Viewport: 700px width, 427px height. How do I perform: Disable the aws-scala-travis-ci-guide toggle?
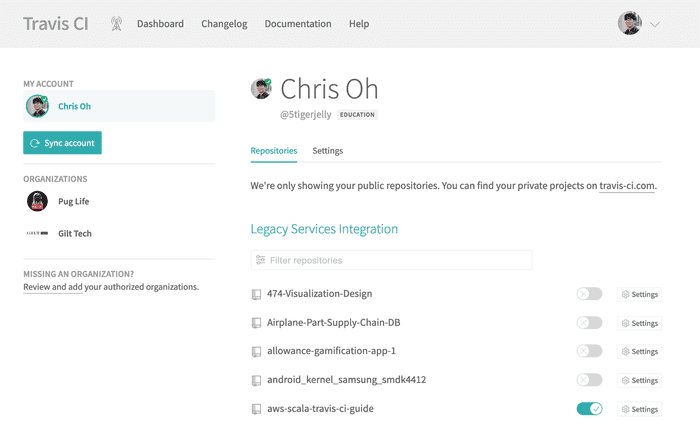589,409
